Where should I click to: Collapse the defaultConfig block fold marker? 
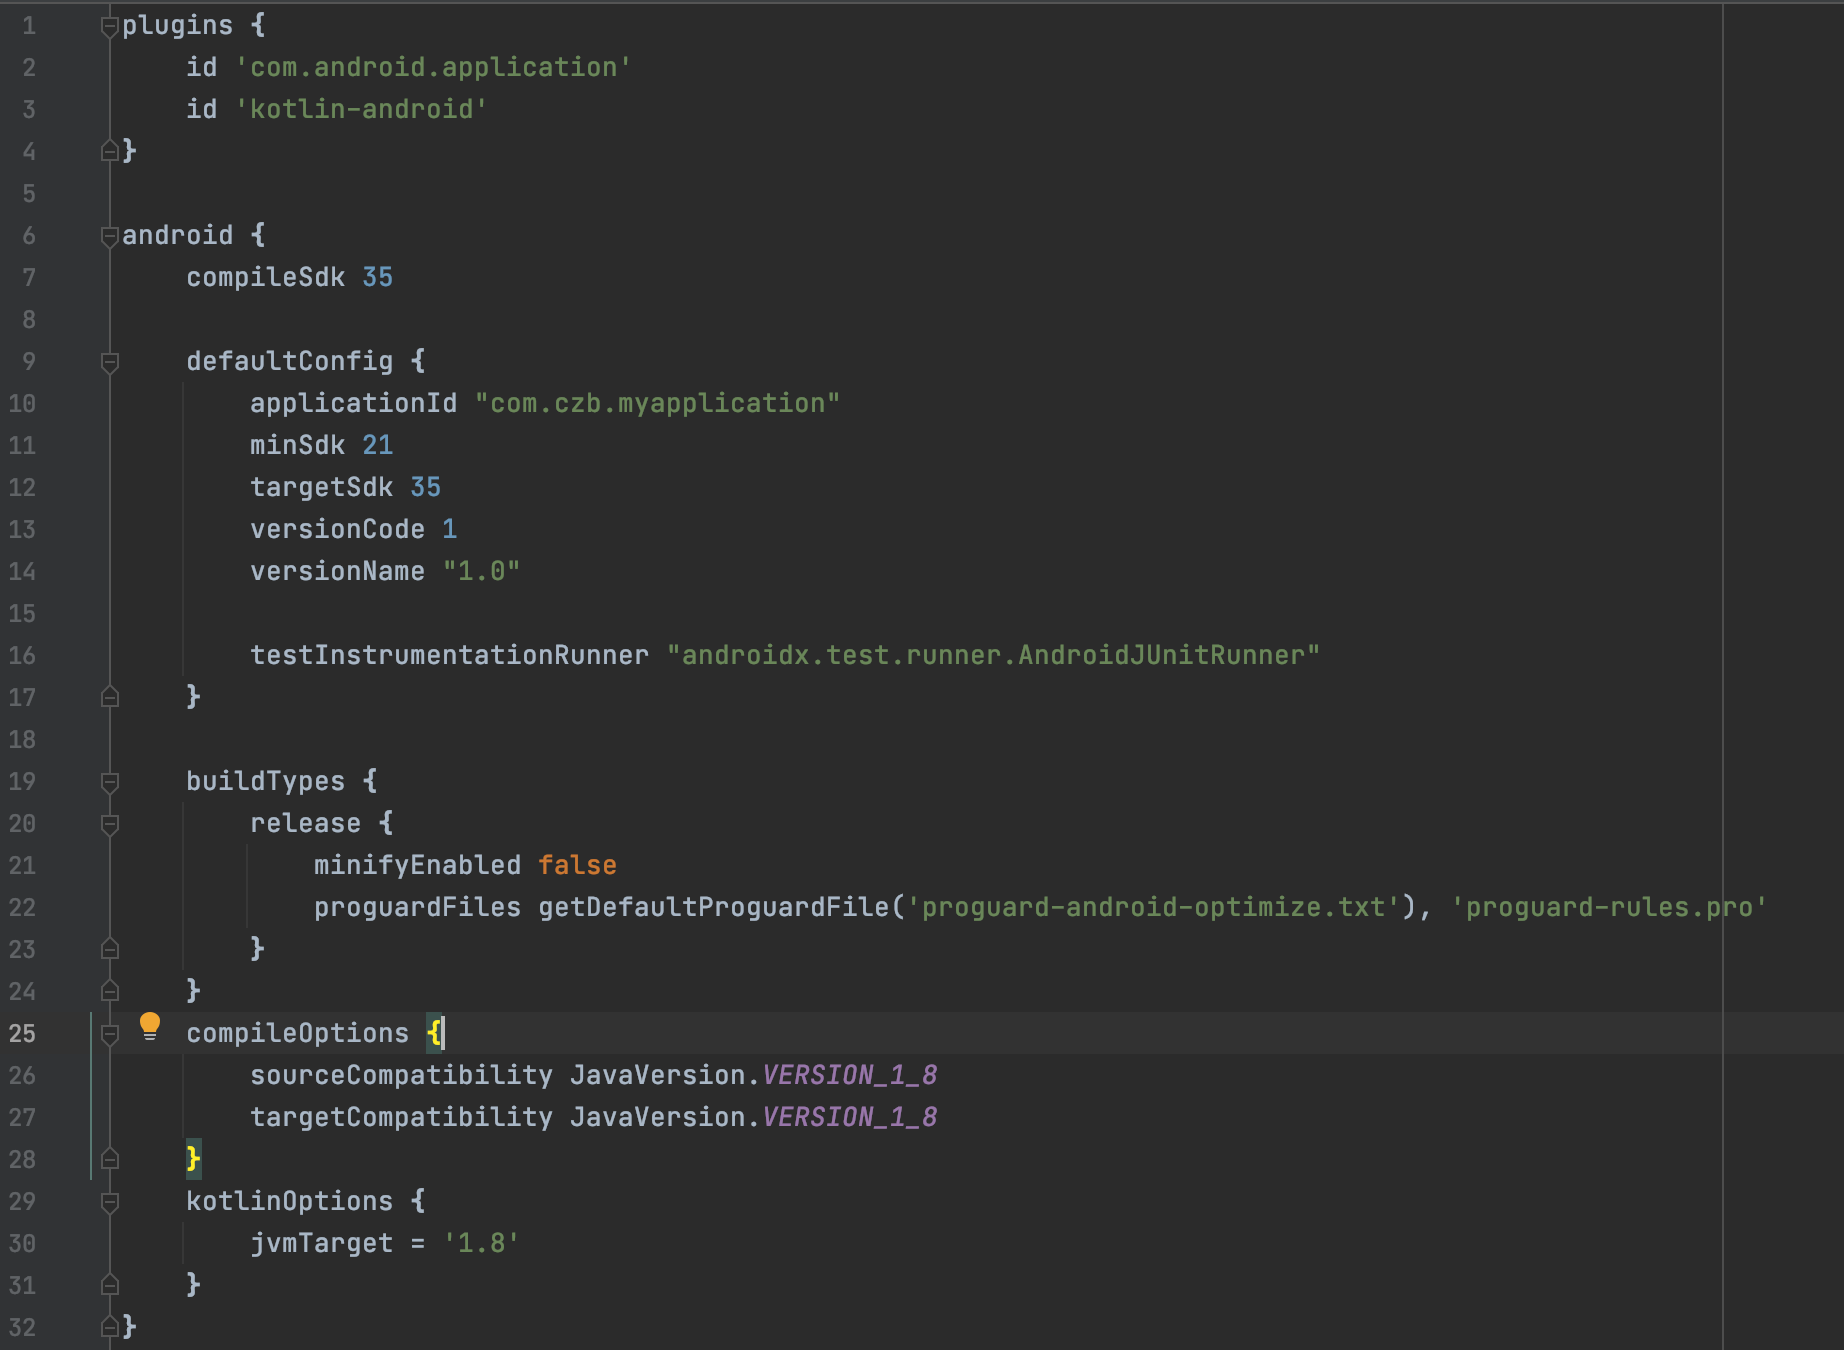(108, 361)
